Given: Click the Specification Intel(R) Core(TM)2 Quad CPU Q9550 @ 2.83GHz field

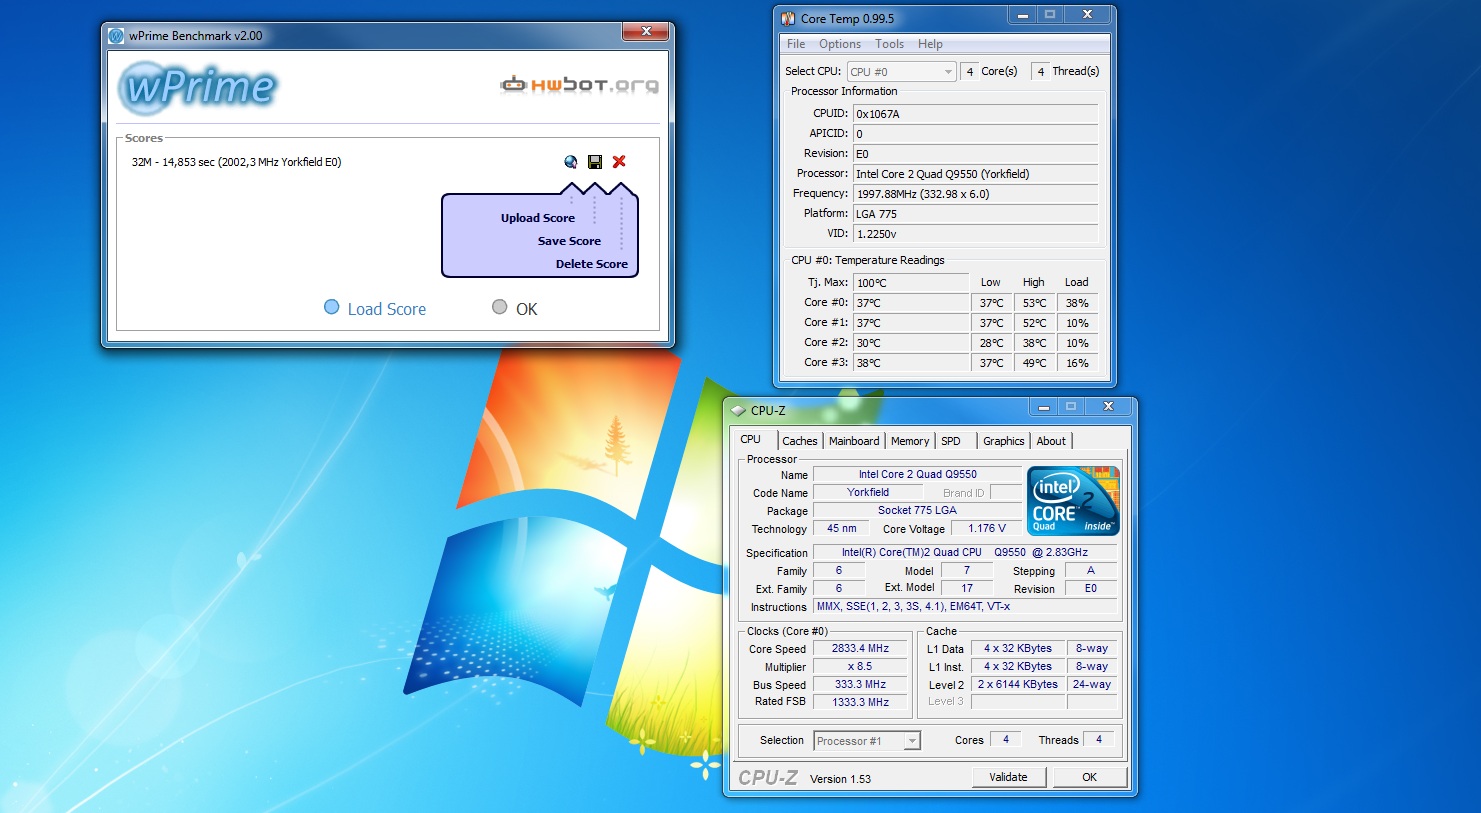Looking at the screenshot, I should pos(966,552).
